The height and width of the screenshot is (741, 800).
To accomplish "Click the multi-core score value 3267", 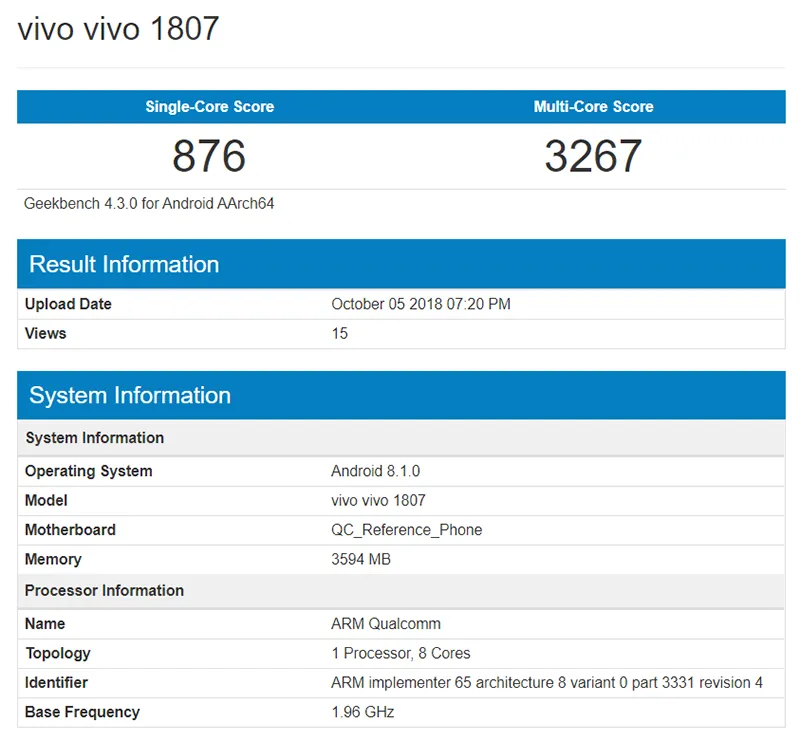I will (x=593, y=156).
